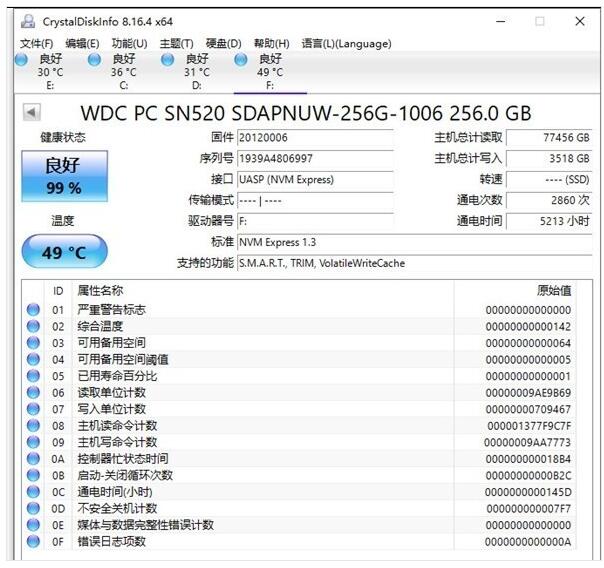Image resolution: width=604 pixels, height=568 pixels.
Task: Click the firmware field 20120006
Action: point(315,137)
